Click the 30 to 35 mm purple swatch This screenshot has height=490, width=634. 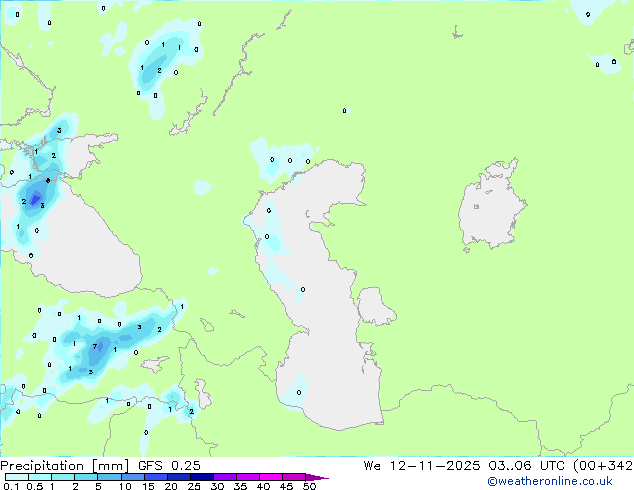pos(224,477)
